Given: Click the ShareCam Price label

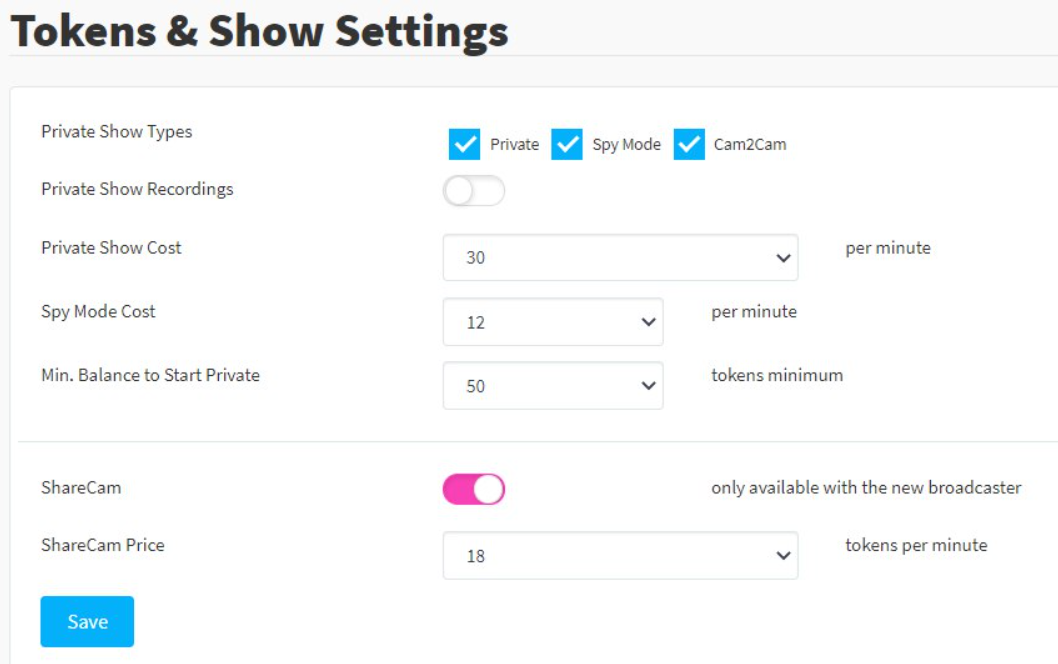Looking at the screenshot, I should (x=103, y=546).
